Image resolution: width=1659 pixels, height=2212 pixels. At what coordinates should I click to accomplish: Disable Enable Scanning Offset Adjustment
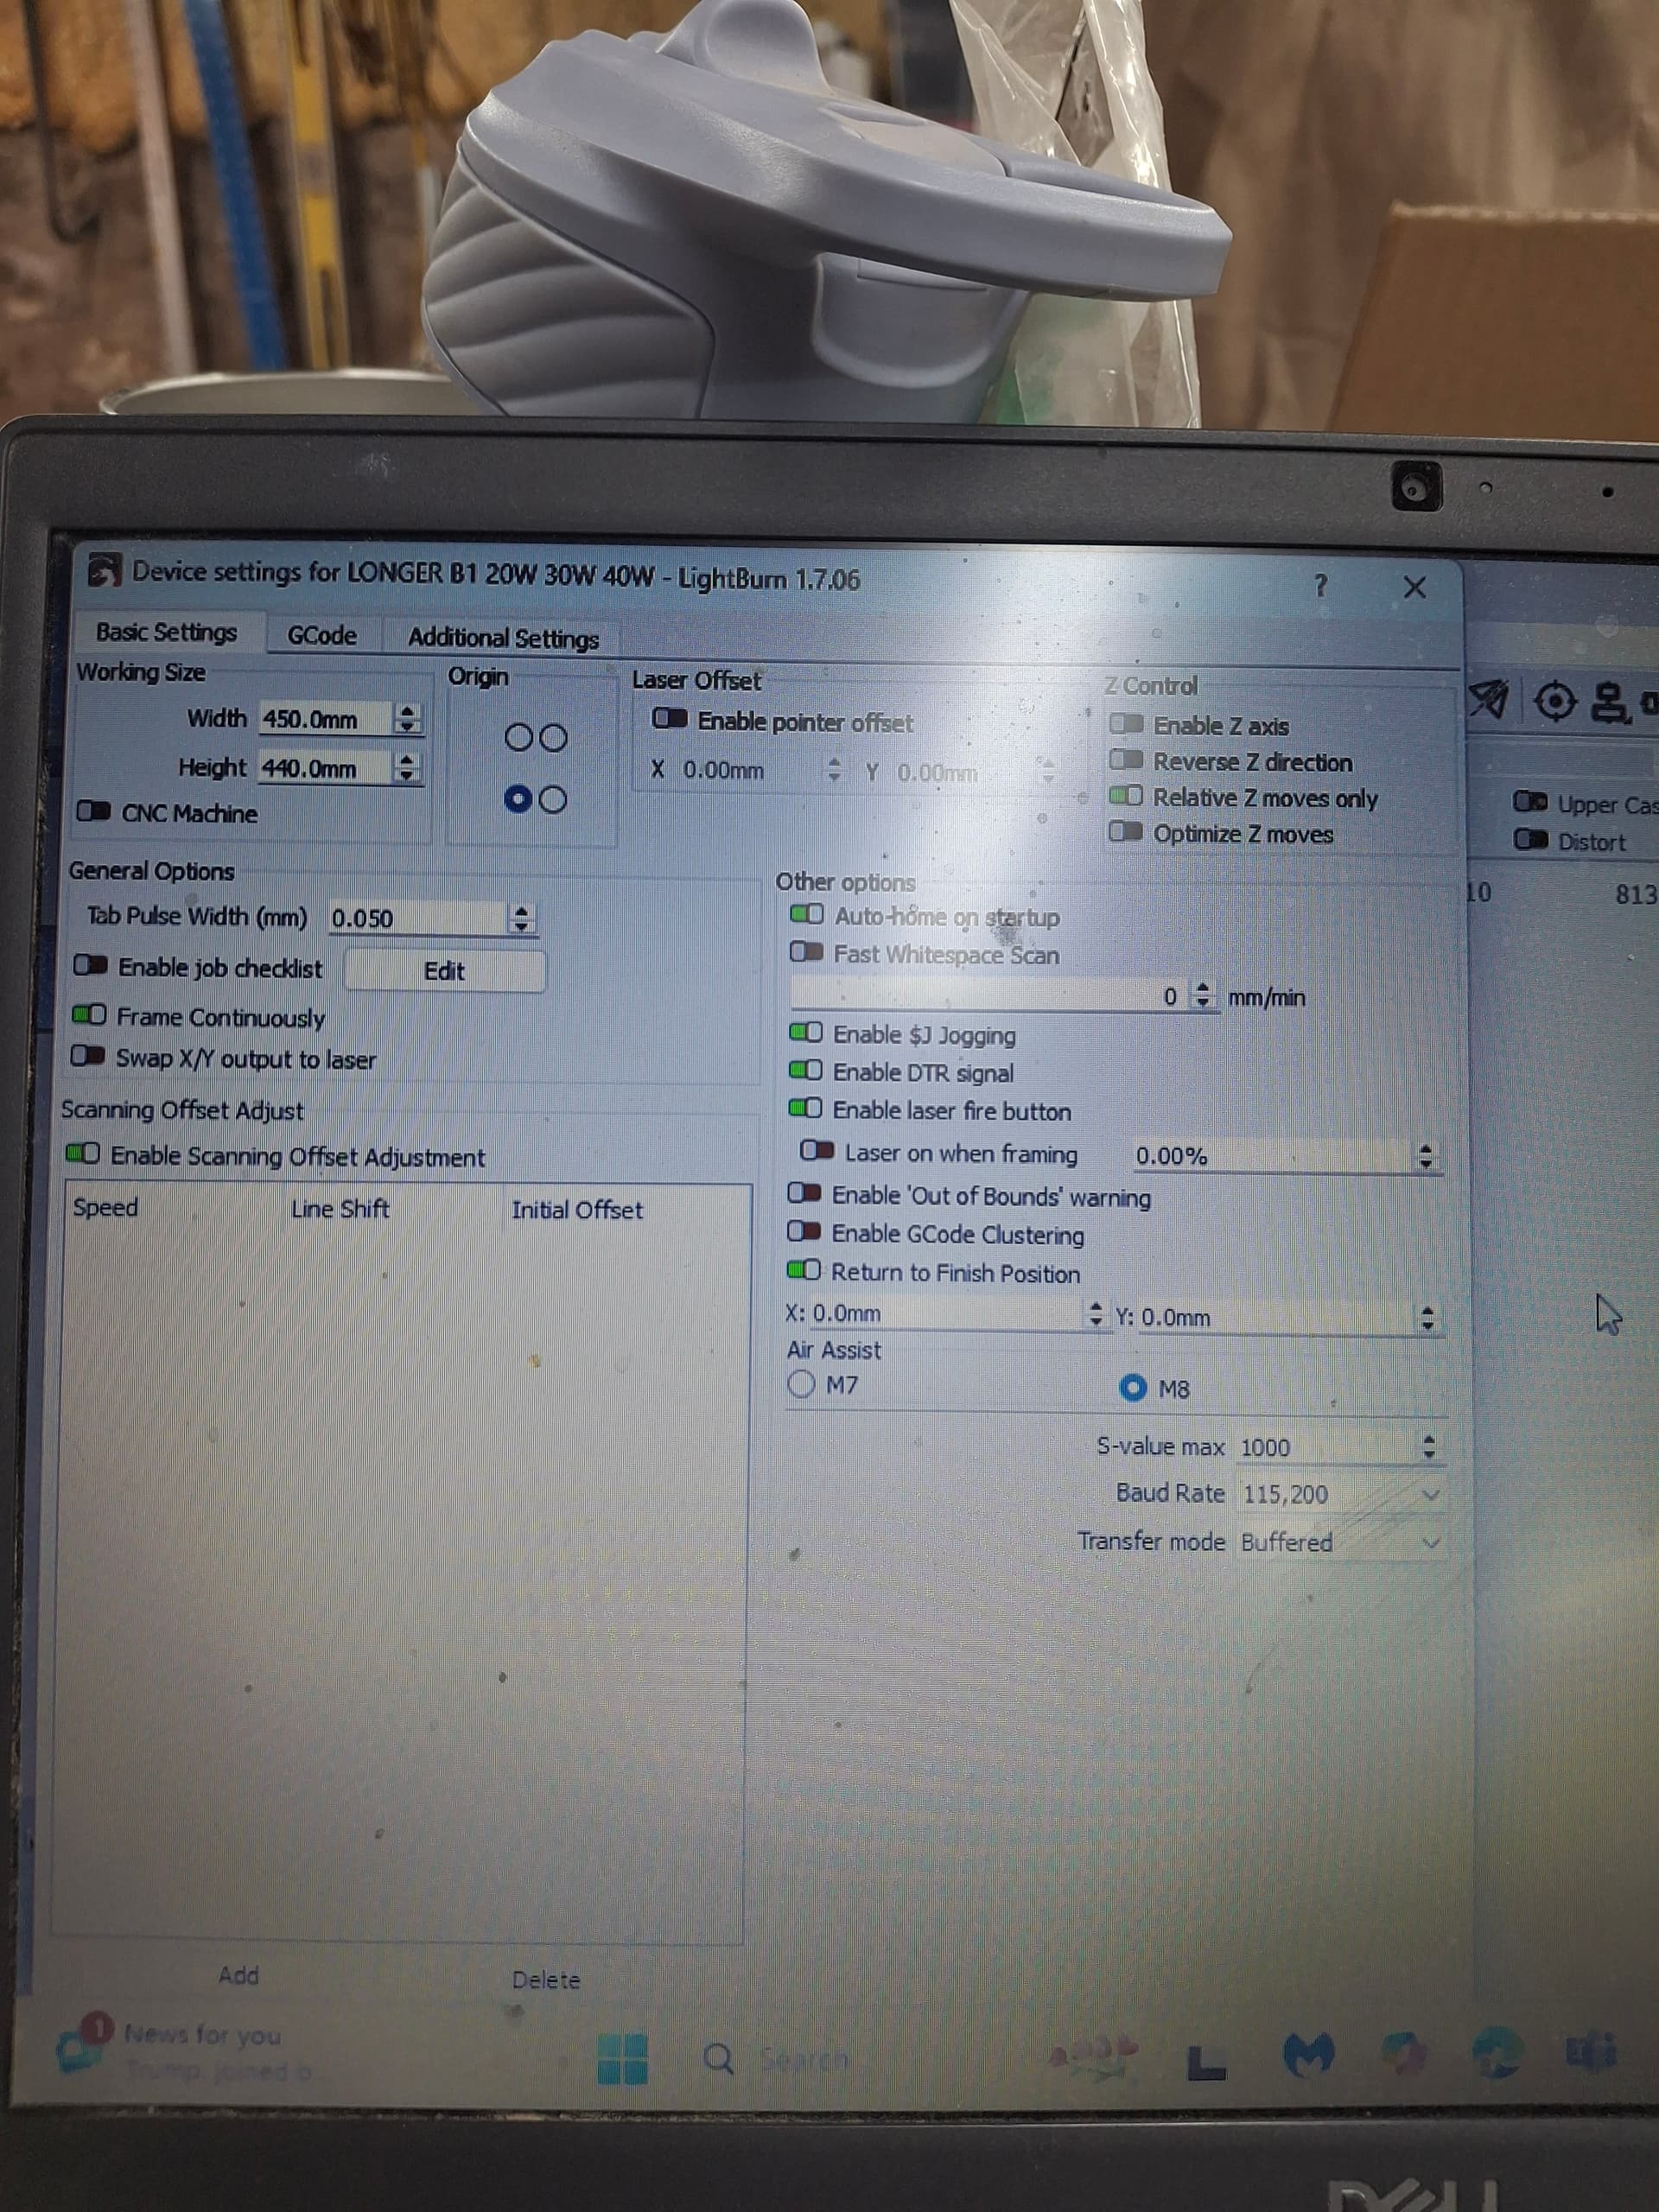(x=82, y=1153)
